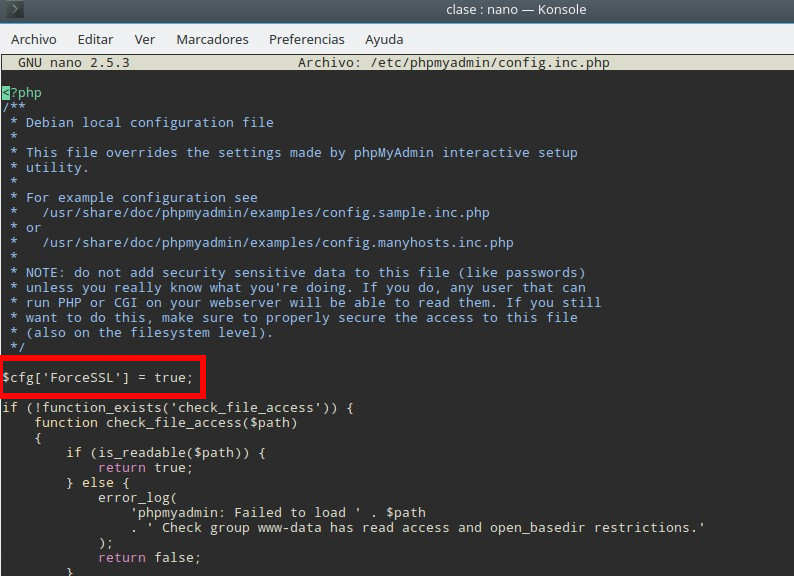Viewport: 794px width, 576px height.
Task: Click 'function check_file_access($path)' line
Action: tap(166, 423)
